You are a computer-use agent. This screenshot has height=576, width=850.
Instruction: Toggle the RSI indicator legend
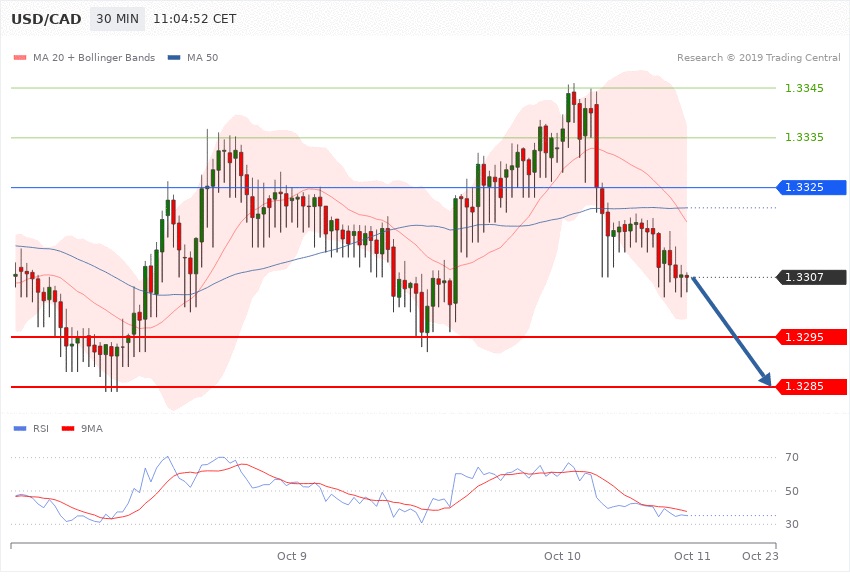click(40, 428)
